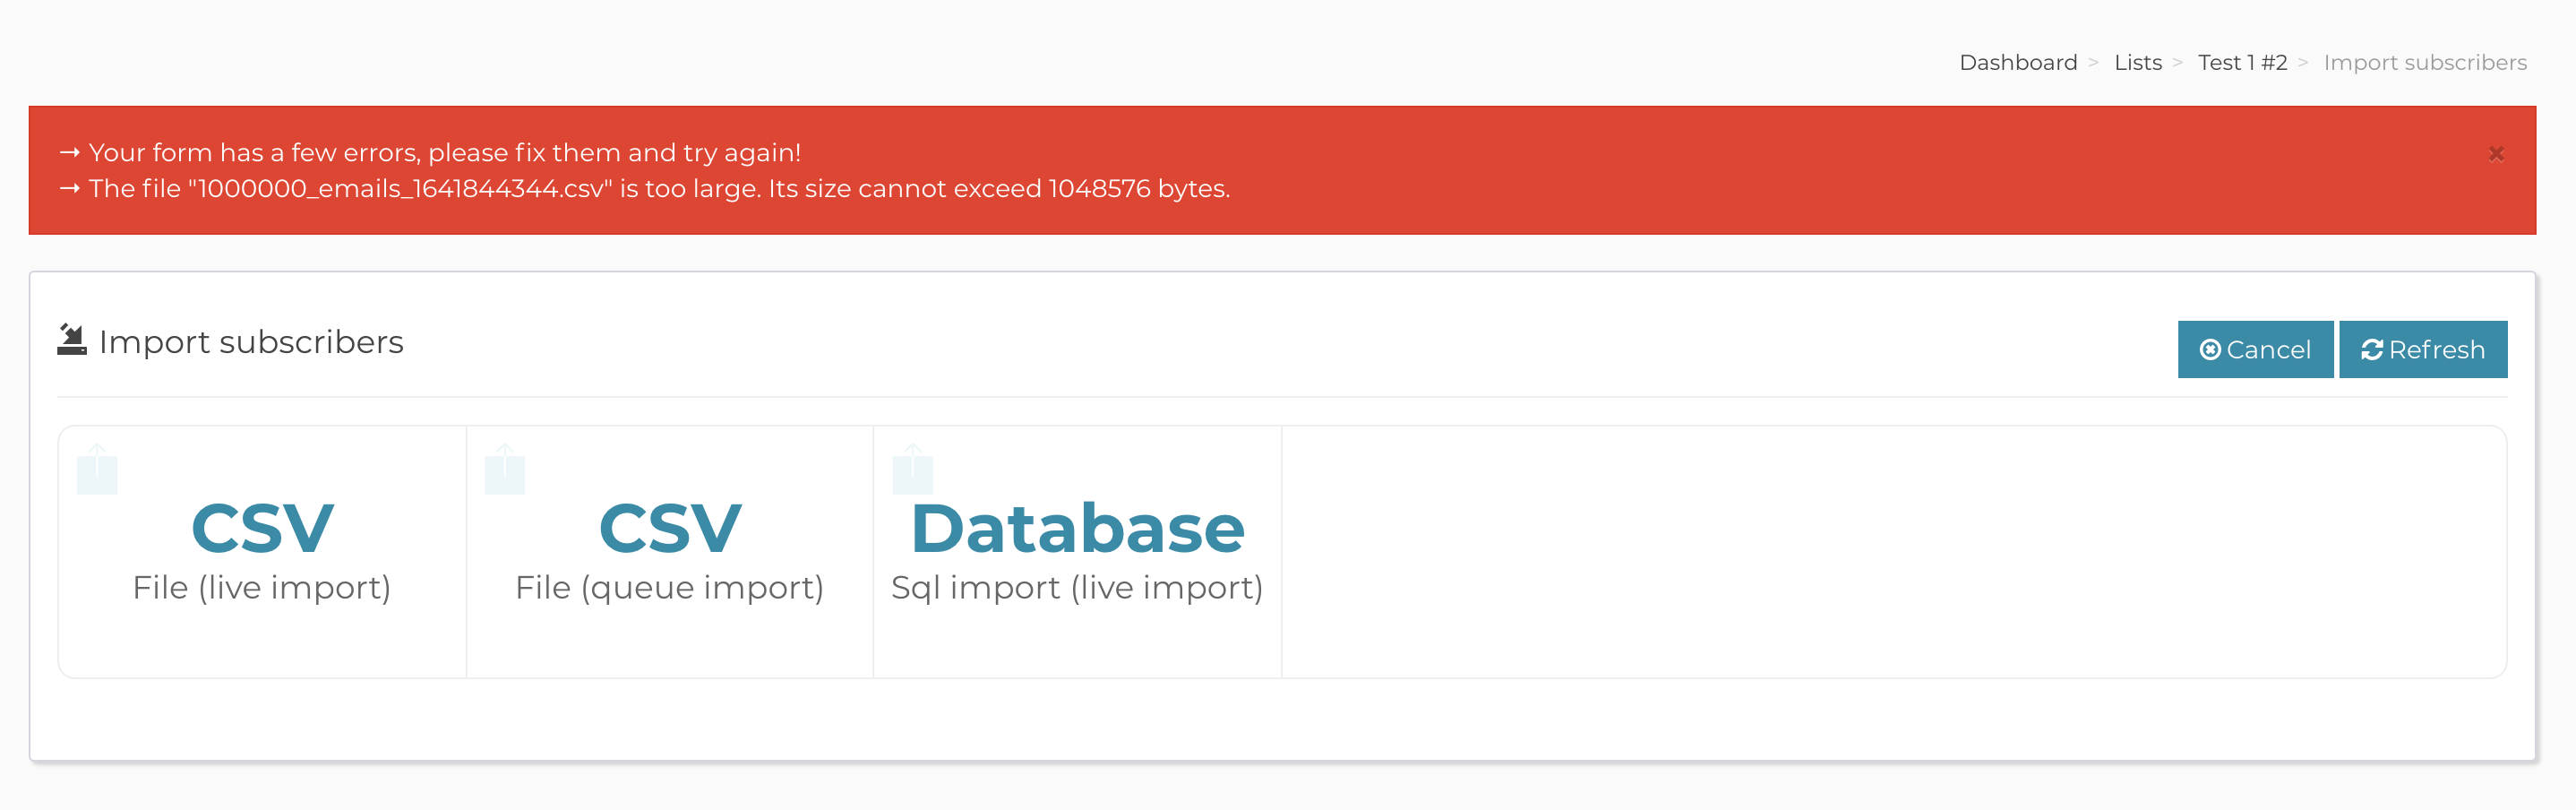Click the file too large error message

click(x=659, y=189)
